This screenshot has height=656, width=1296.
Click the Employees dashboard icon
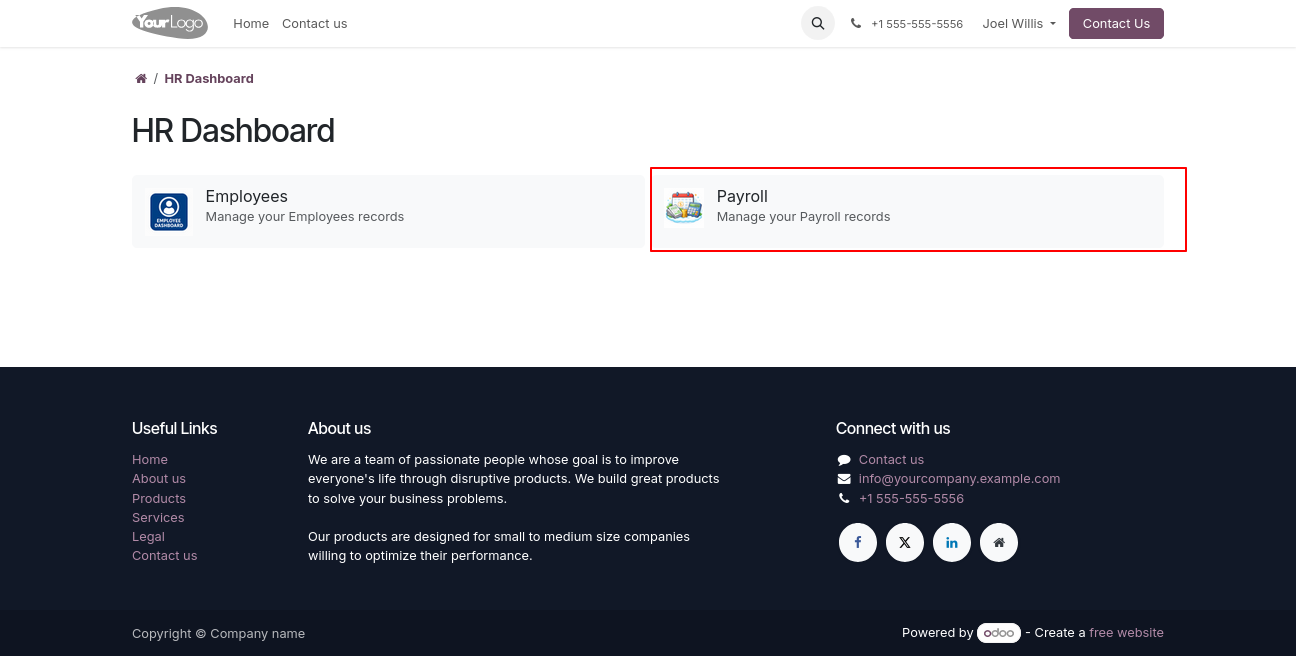[x=169, y=212]
